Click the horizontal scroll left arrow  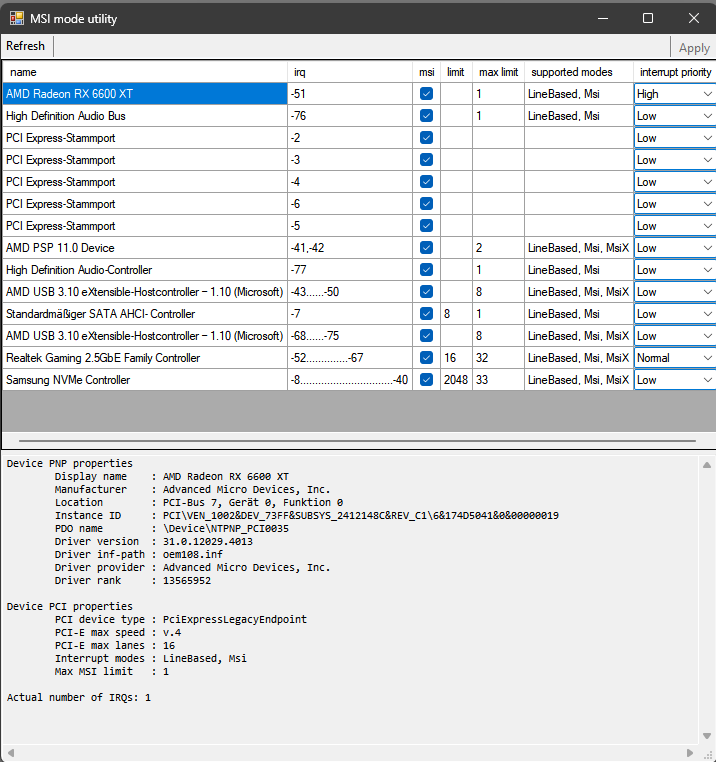tap(11, 753)
